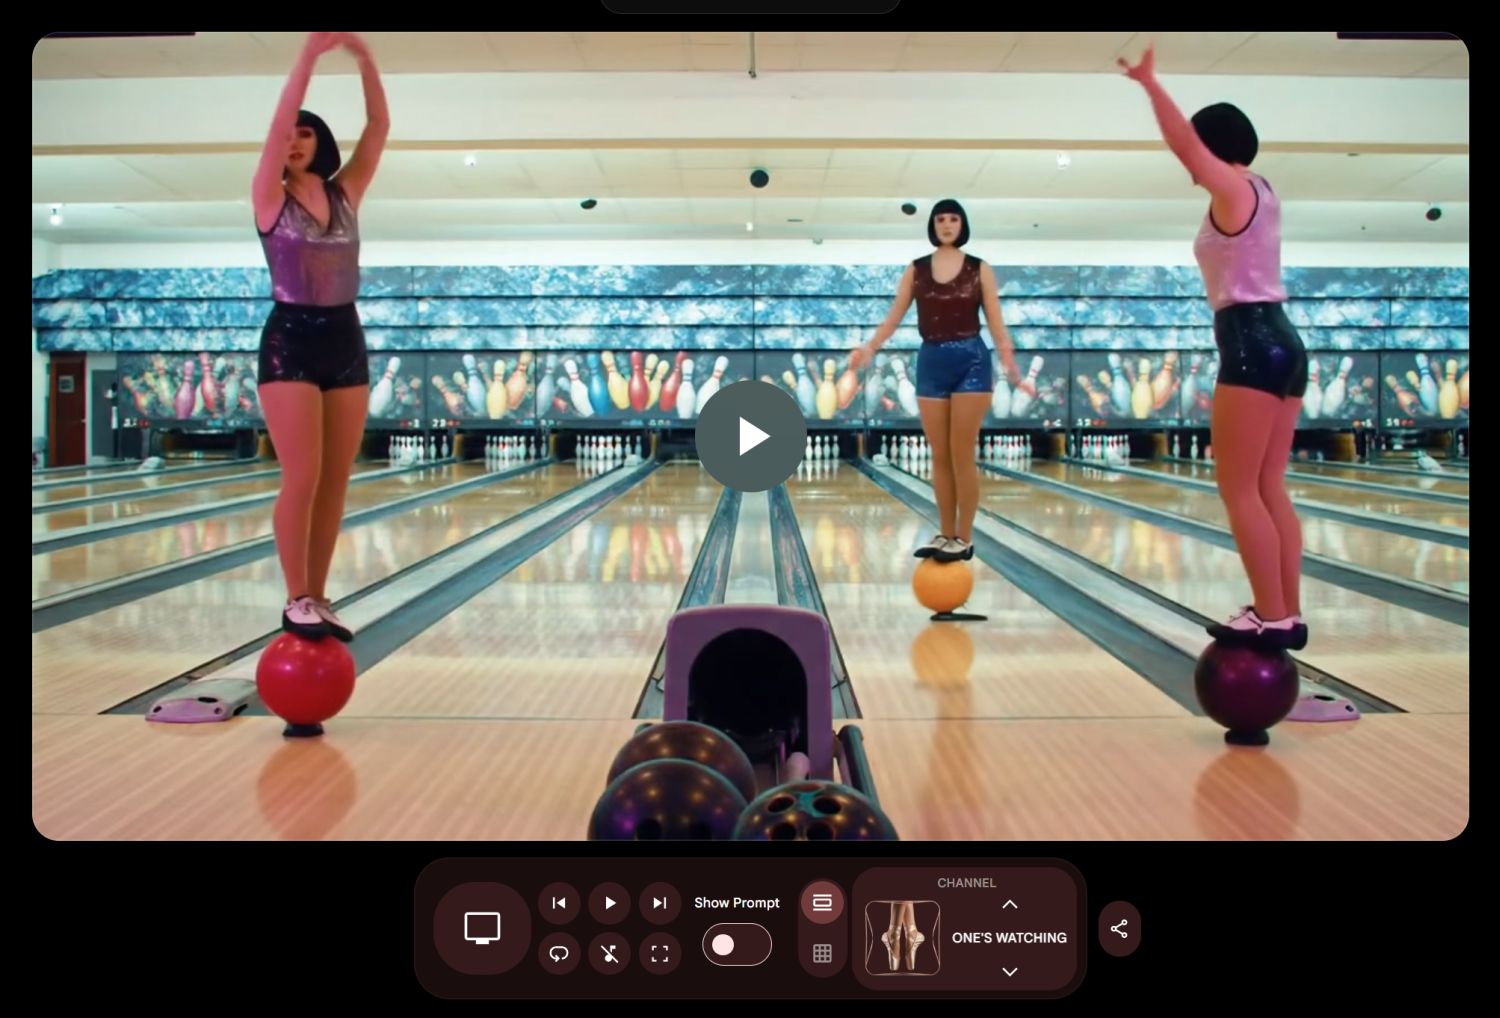
Task: Switch to the grid view layout
Action: coord(822,953)
